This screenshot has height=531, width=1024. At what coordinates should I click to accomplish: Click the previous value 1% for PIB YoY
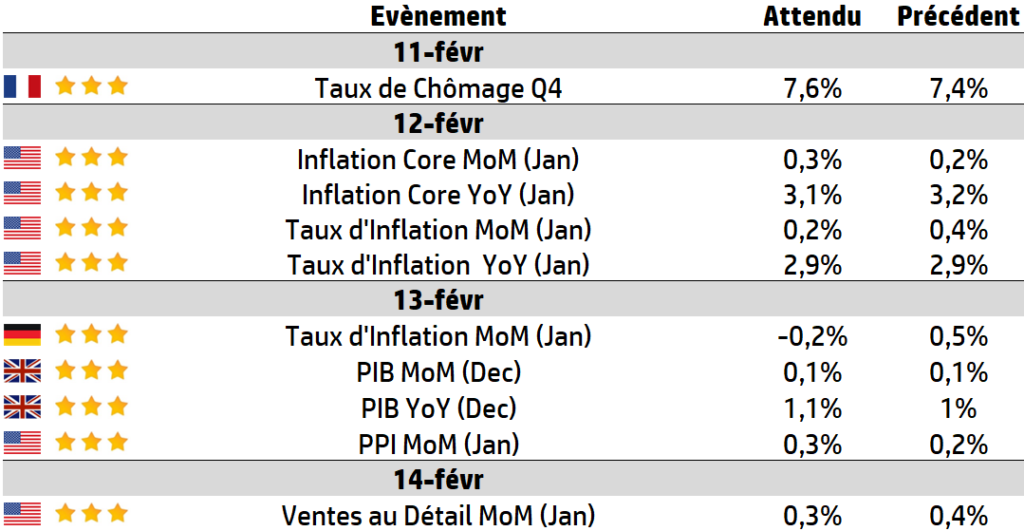958,409
